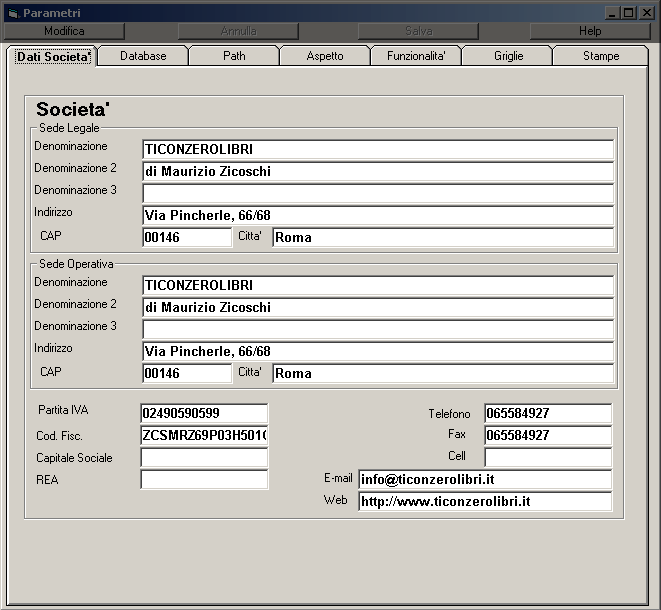Viewport: 661px width, 610px height.
Task: Click Sede Operativa Citta' field
Action: pos(443,373)
